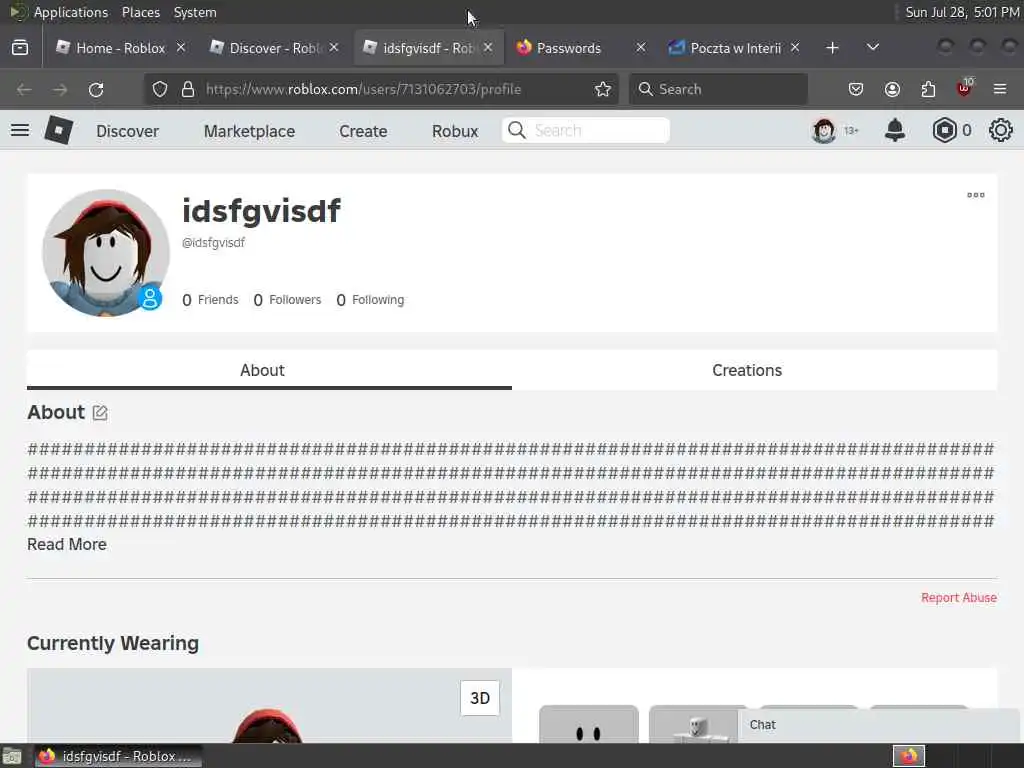The image size is (1024, 768).
Task: Click the clock showing Sun Jul 28, 5:01 PM
Action: click(x=962, y=12)
